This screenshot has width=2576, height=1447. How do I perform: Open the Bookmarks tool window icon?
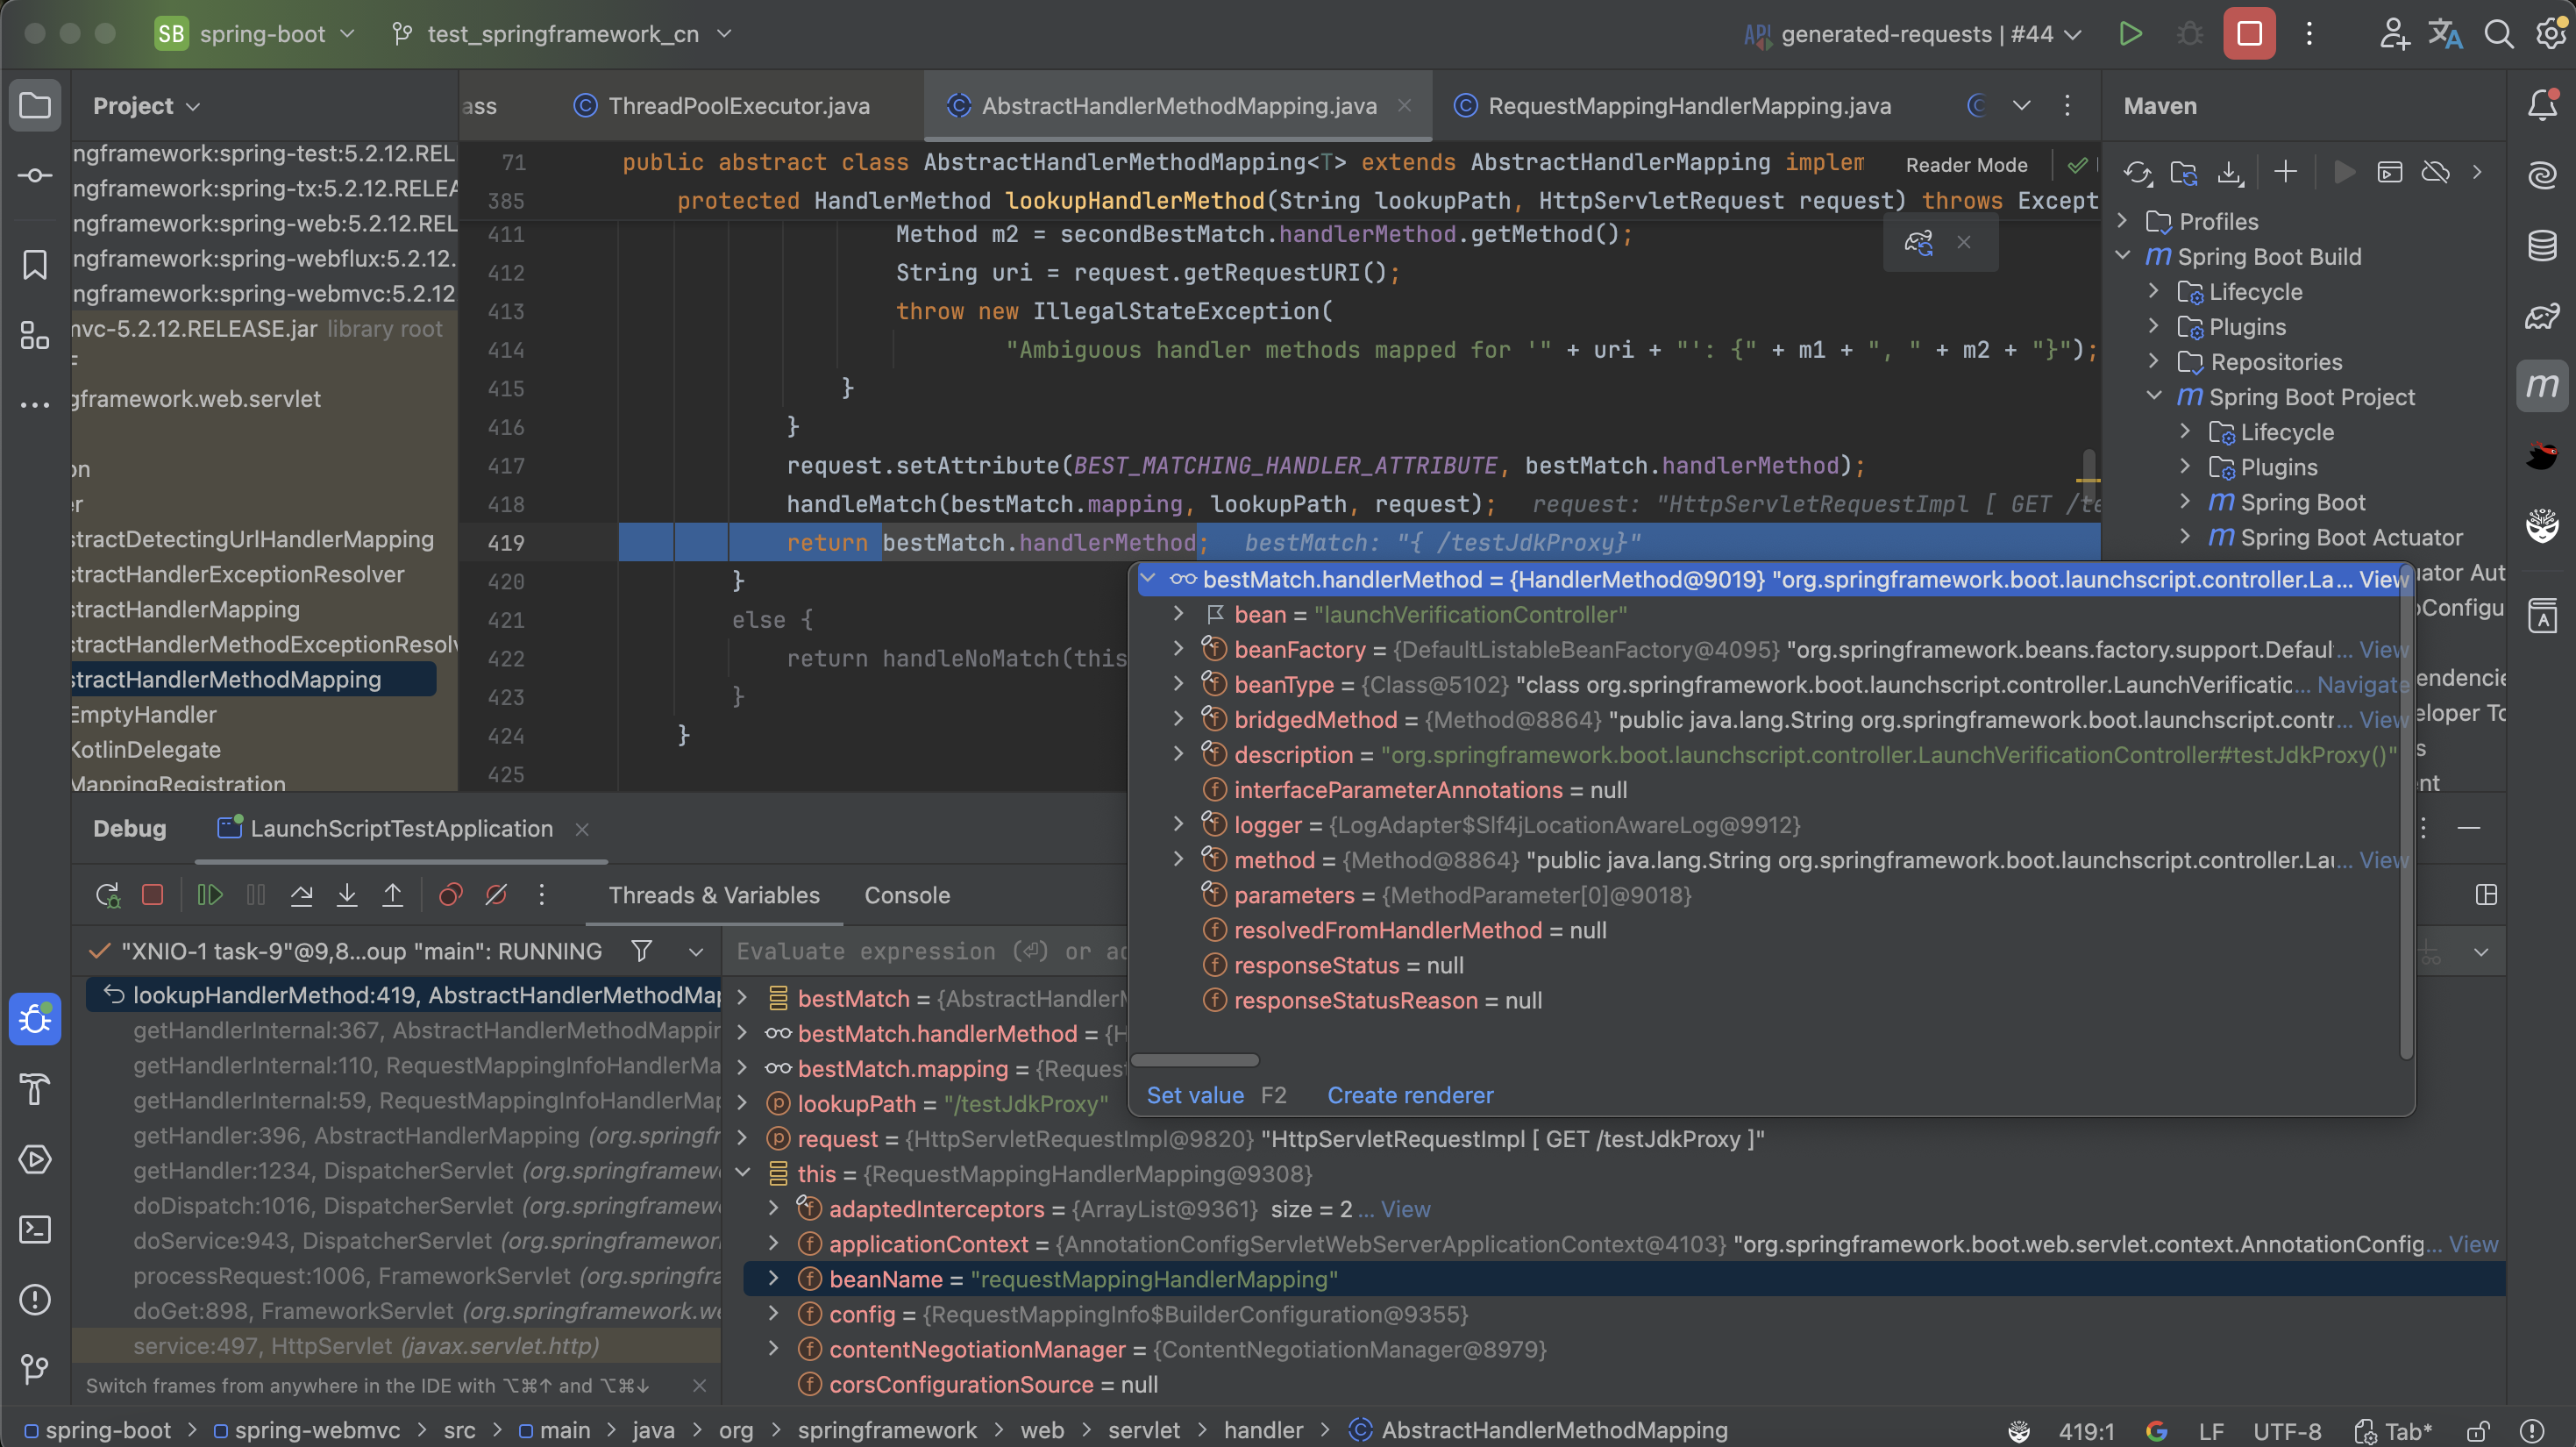[x=35, y=265]
